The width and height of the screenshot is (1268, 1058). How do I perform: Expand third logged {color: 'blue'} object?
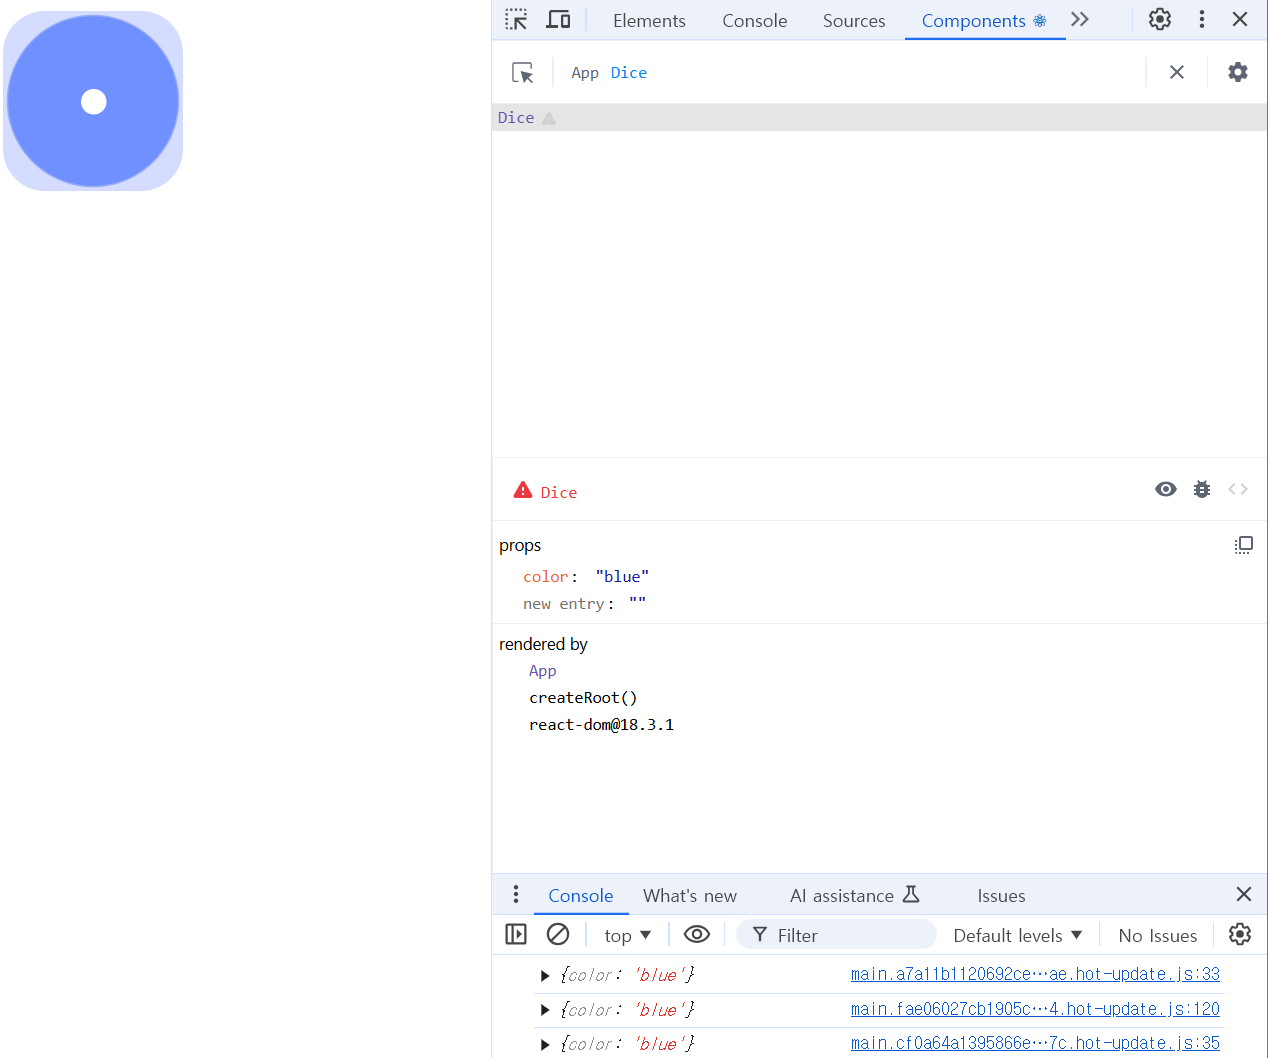545,1044
